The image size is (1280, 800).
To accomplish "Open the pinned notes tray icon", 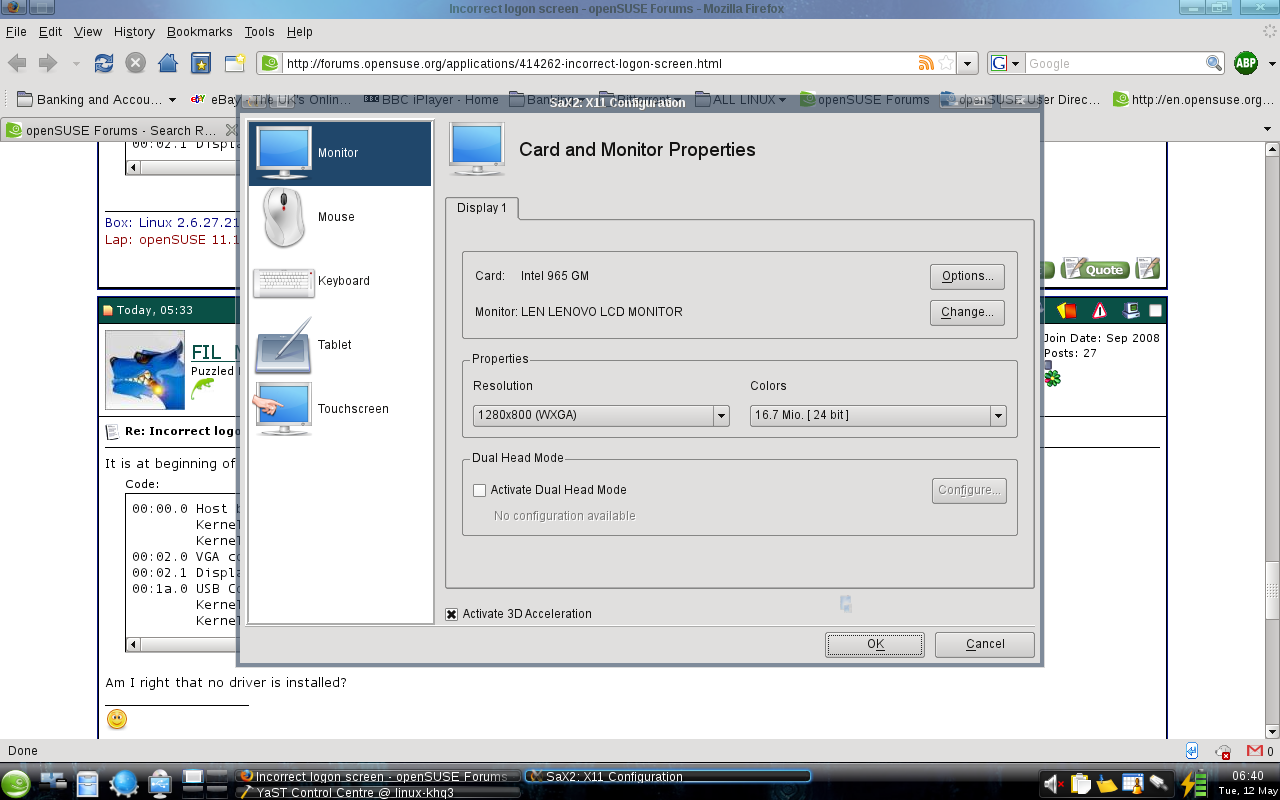I will (1106, 784).
